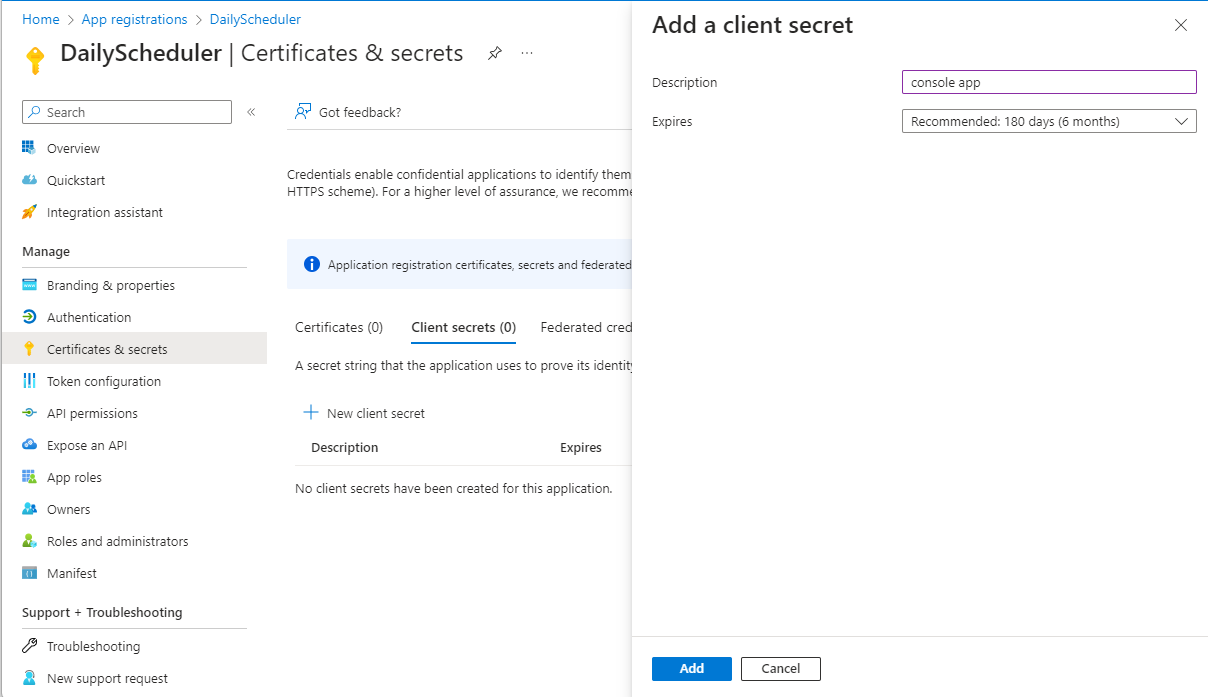The image size is (1208, 697).
Task: Click the Branding & properties icon
Action: click(29, 285)
